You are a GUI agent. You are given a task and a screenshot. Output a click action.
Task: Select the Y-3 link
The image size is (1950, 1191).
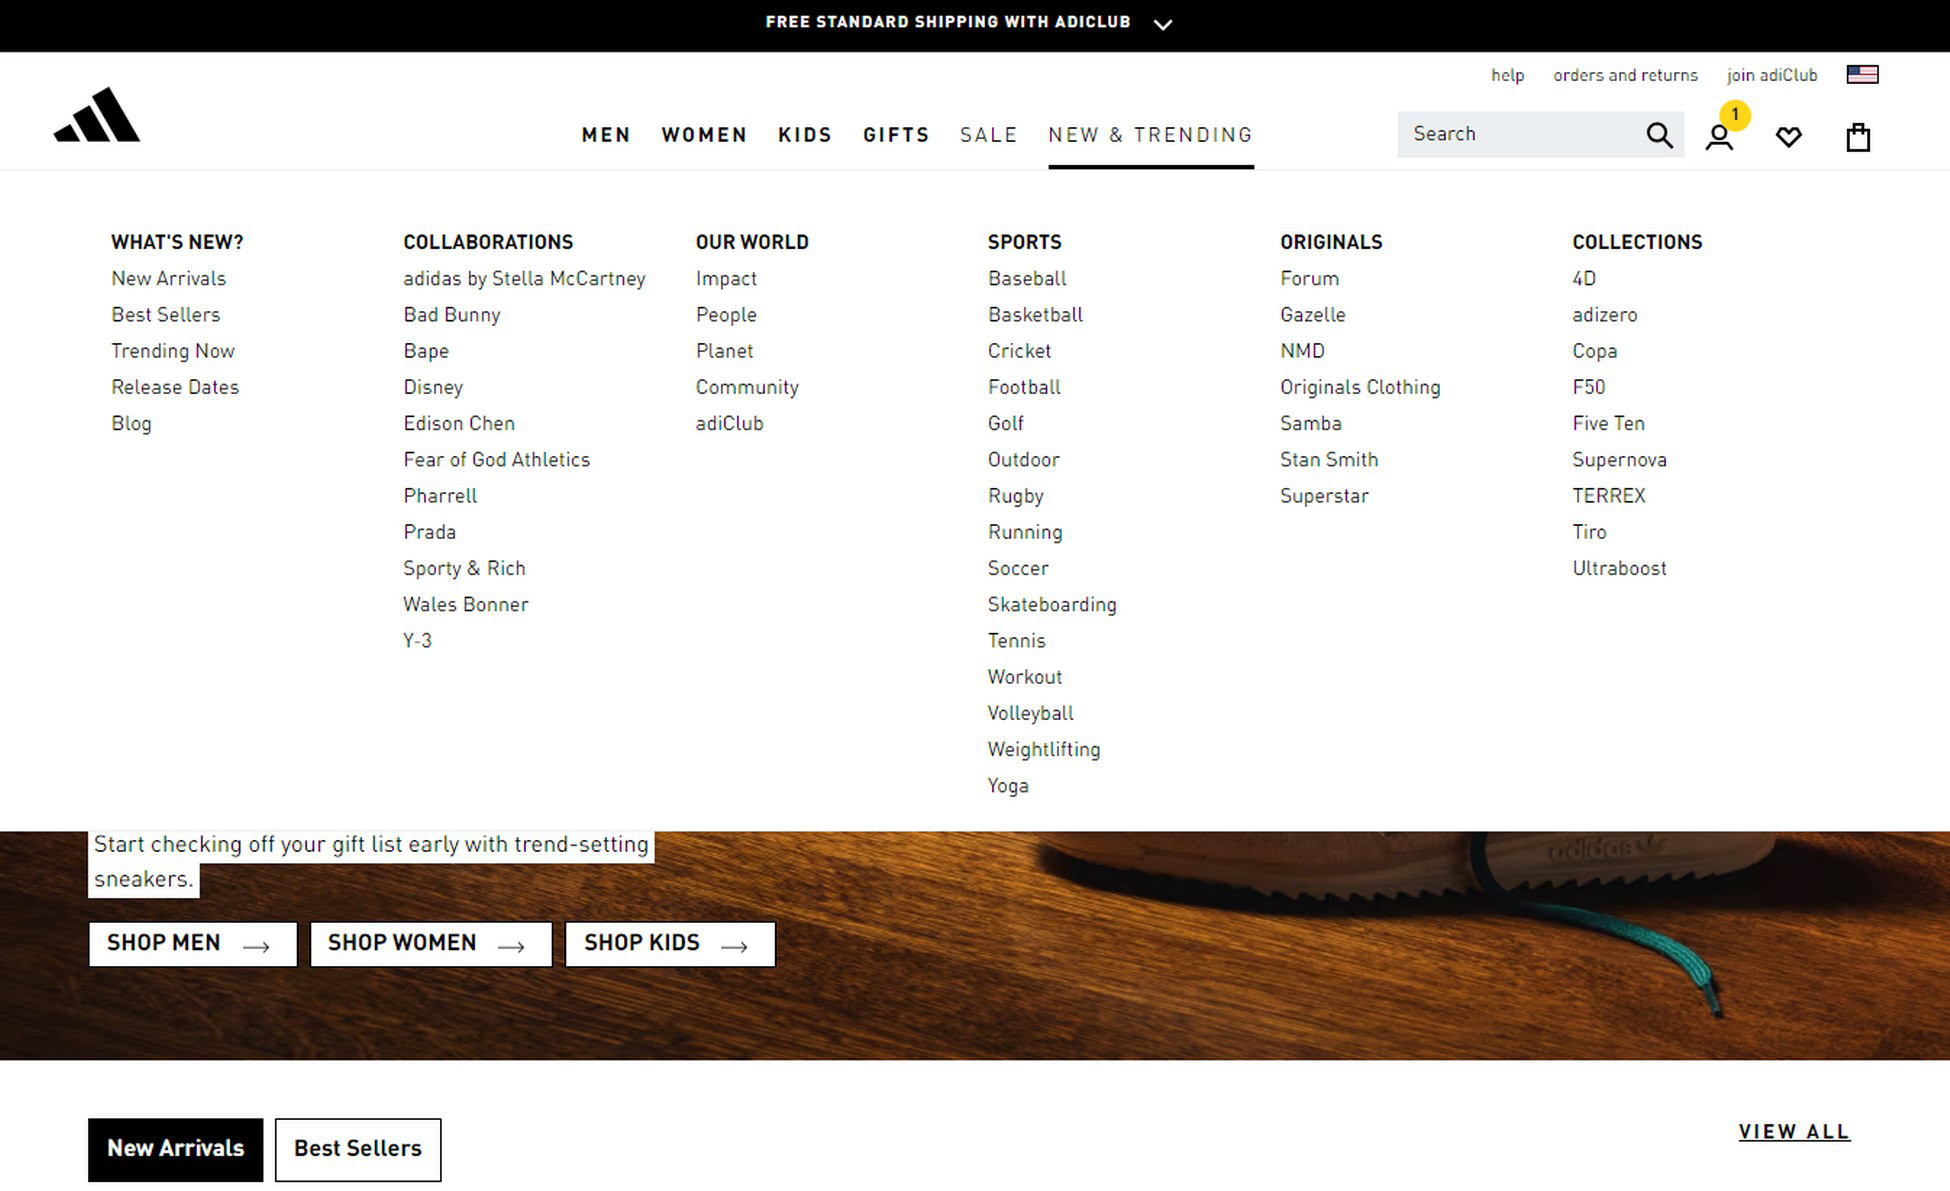pyautogui.click(x=417, y=641)
